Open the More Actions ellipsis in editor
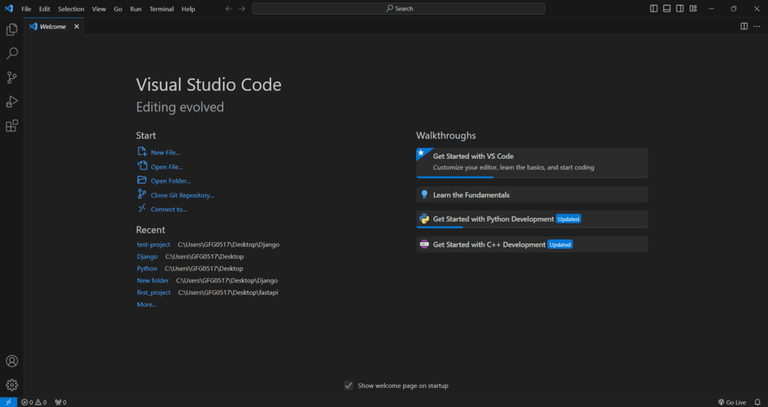 (757, 27)
